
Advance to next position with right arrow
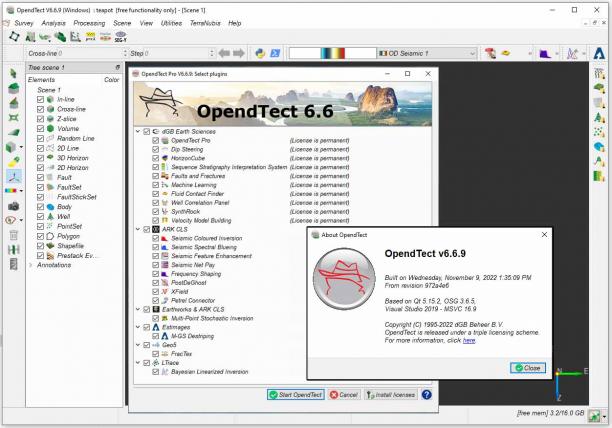point(239,53)
